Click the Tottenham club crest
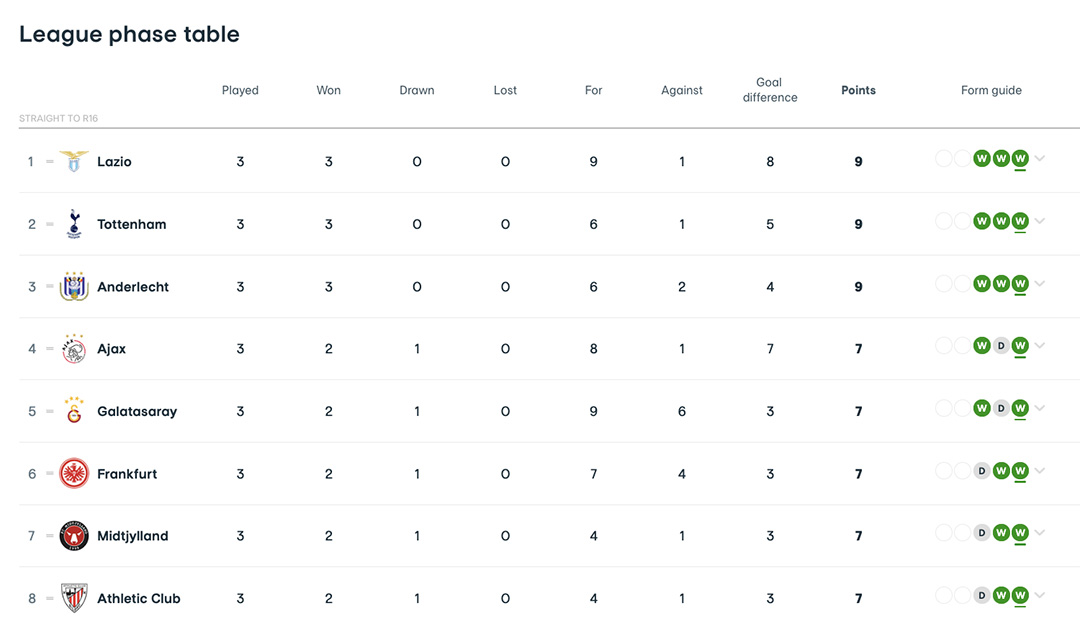The width and height of the screenshot is (1080, 629). [74, 224]
